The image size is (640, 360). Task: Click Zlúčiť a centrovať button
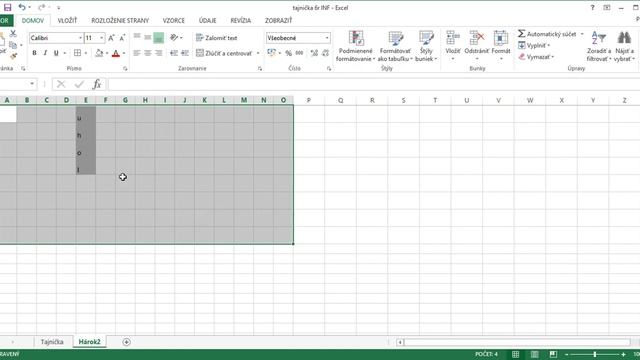coord(224,53)
